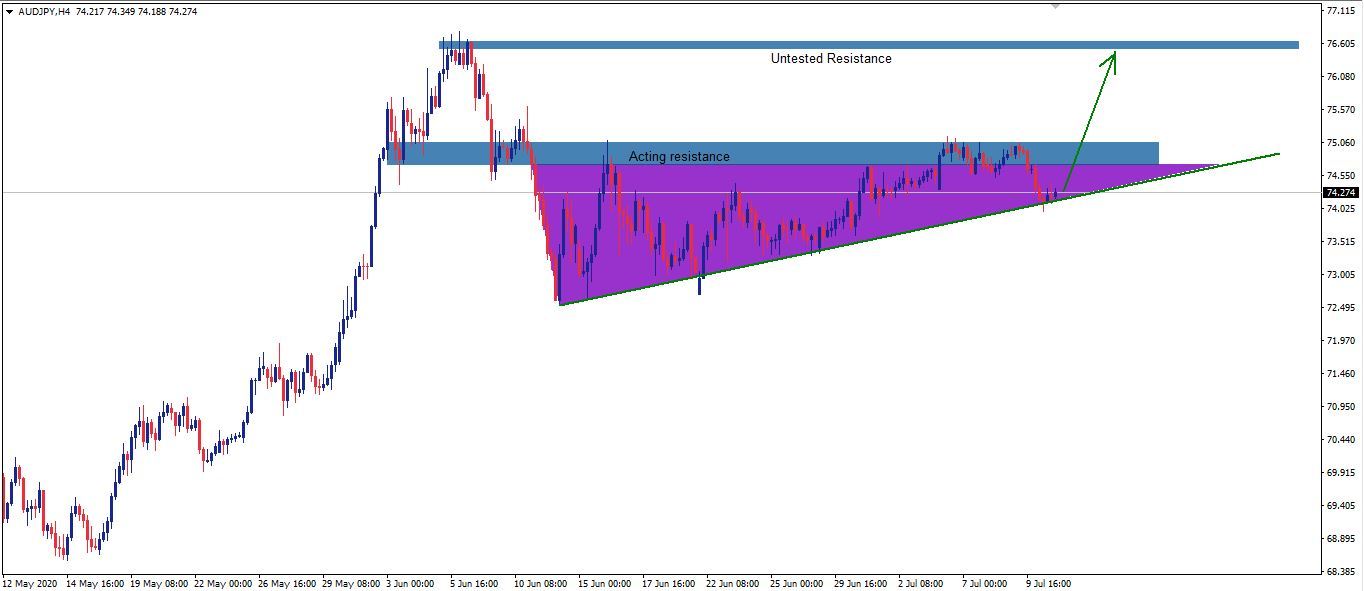This screenshot has width=1364, height=591.
Task: Click the '3 Jun 00:00' date label
Action: click(x=408, y=583)
